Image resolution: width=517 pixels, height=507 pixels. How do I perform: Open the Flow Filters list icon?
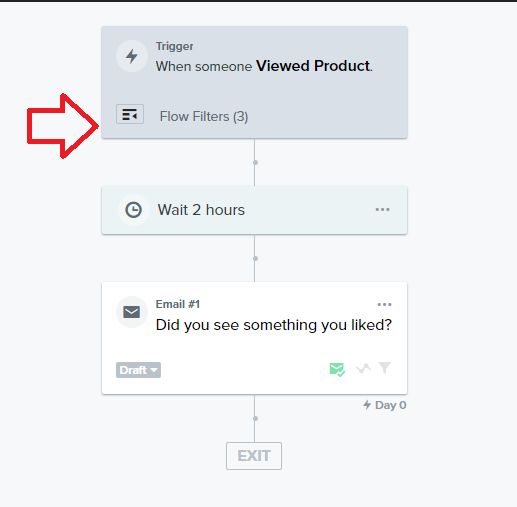(130, 114)
